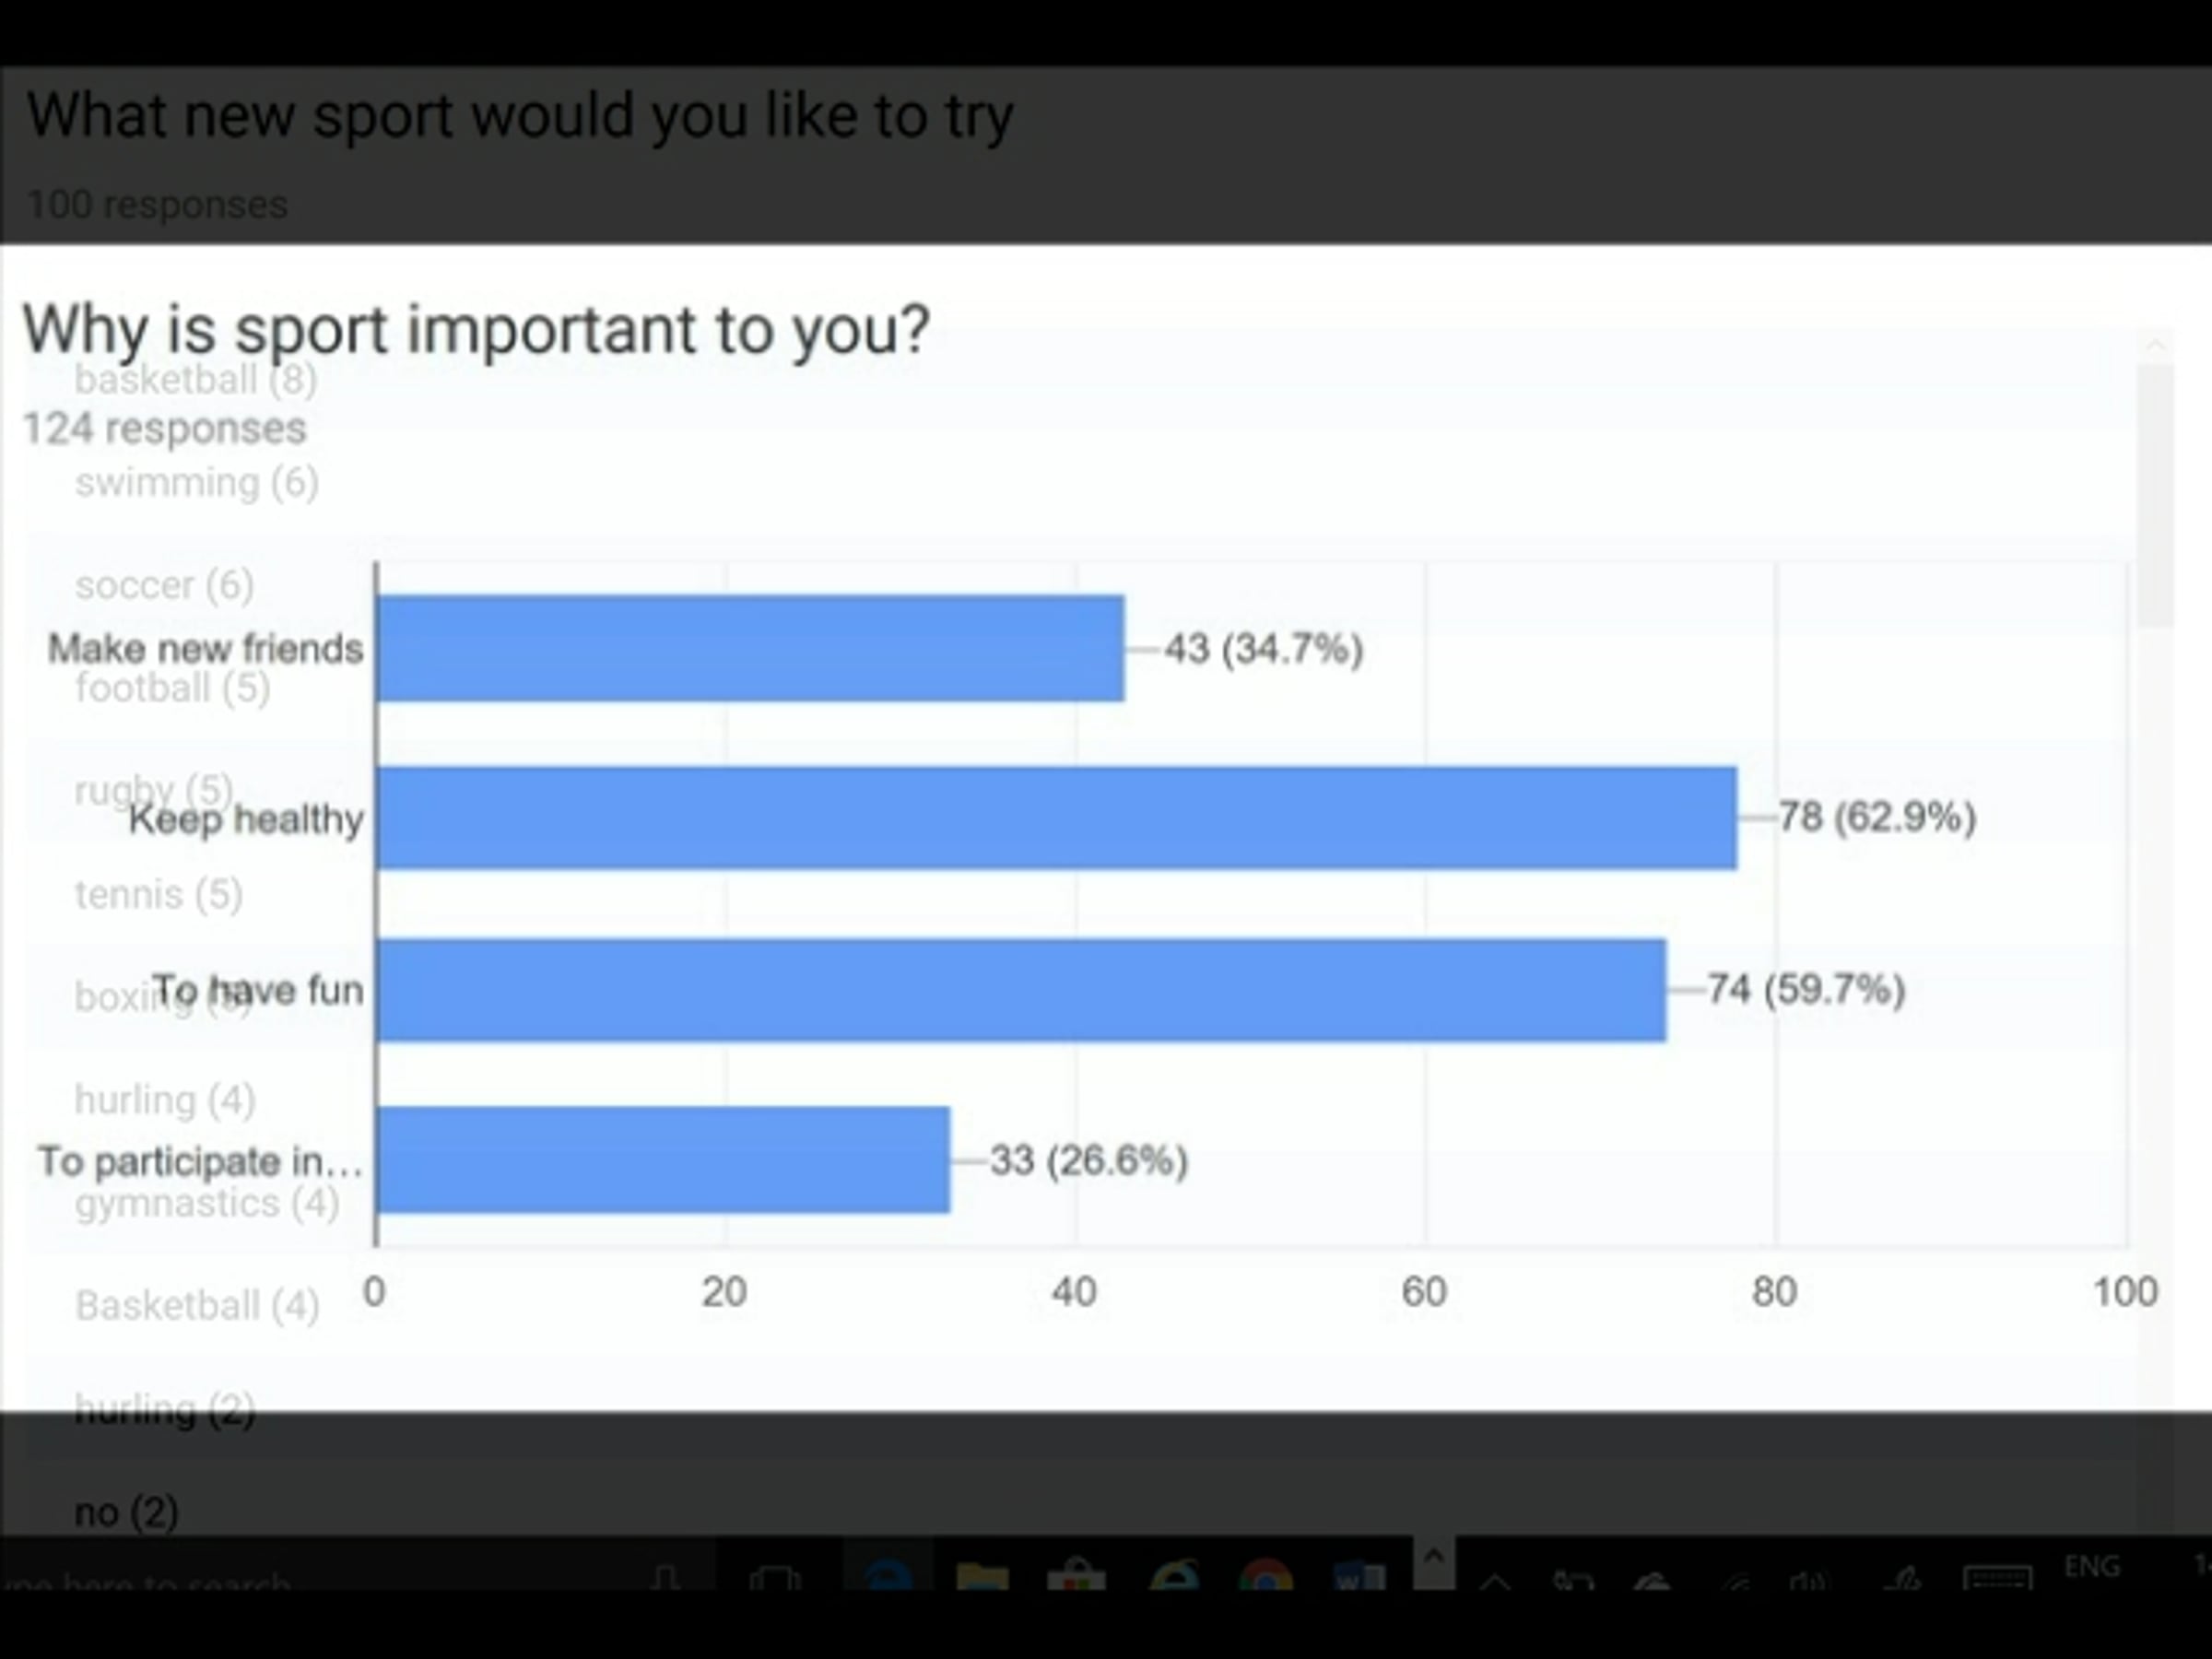Switch input language via ENG indicator
Image resolution: width=2212 pixels, height=1659 pixels.
click(x=2091, y=1566)
